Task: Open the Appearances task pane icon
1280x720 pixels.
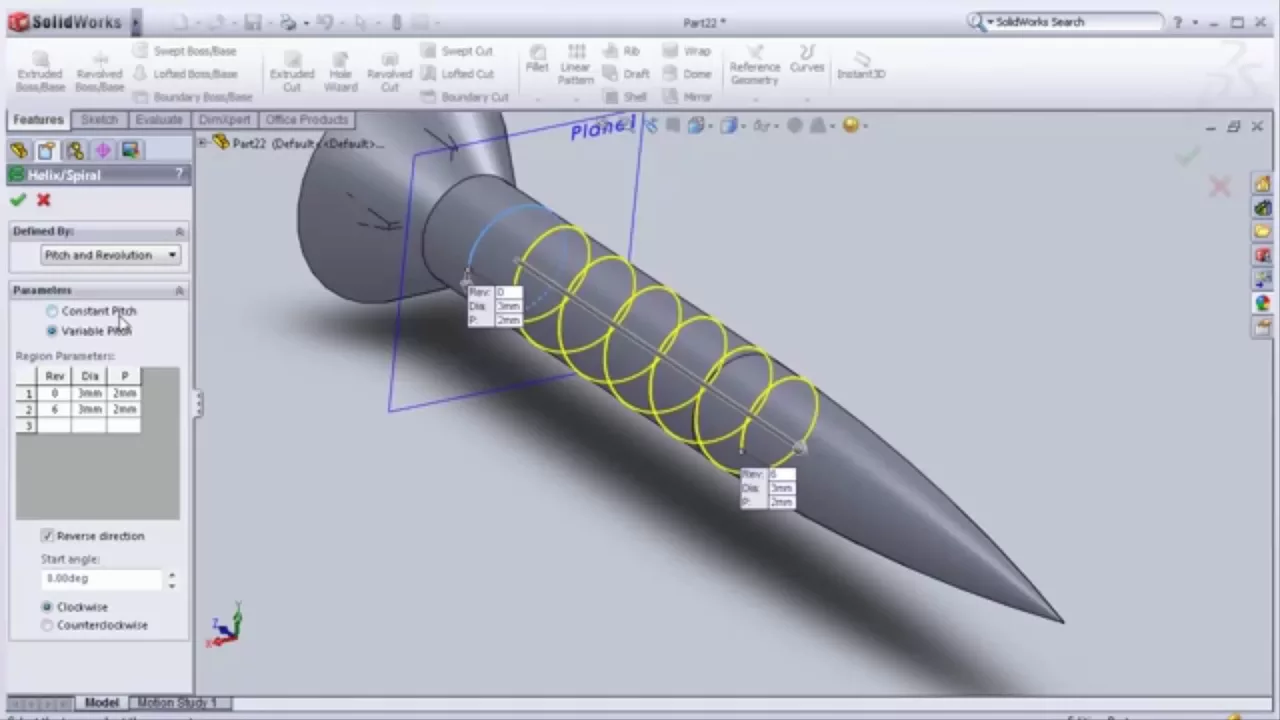Action: coord(1262,303)
